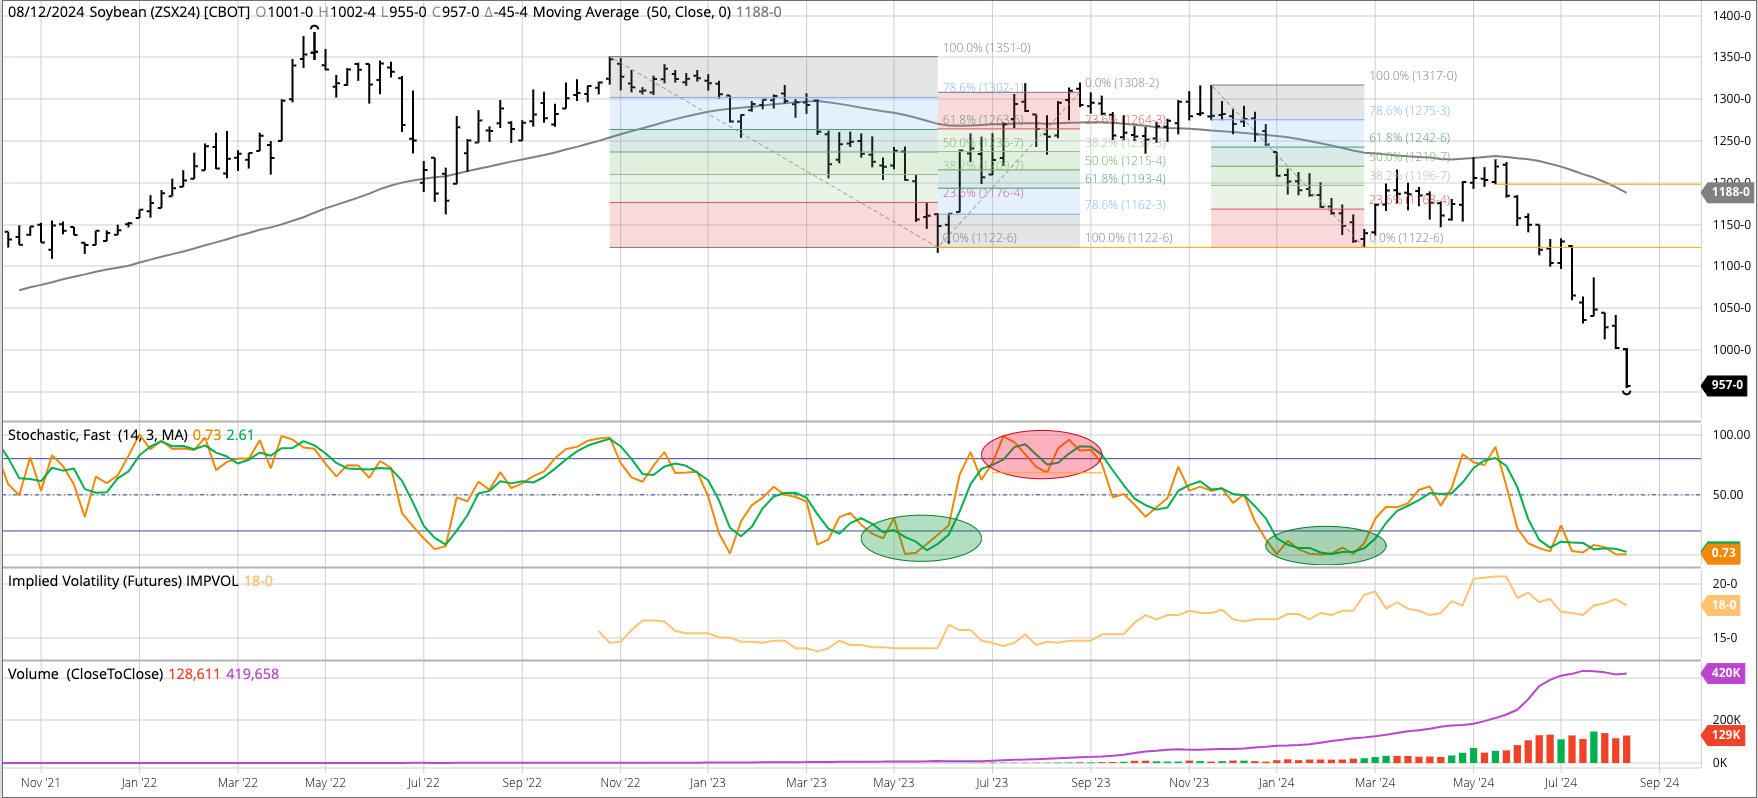Select the purple 420K volume tag
1758x798 pixels.
(x=1725, y=673)
